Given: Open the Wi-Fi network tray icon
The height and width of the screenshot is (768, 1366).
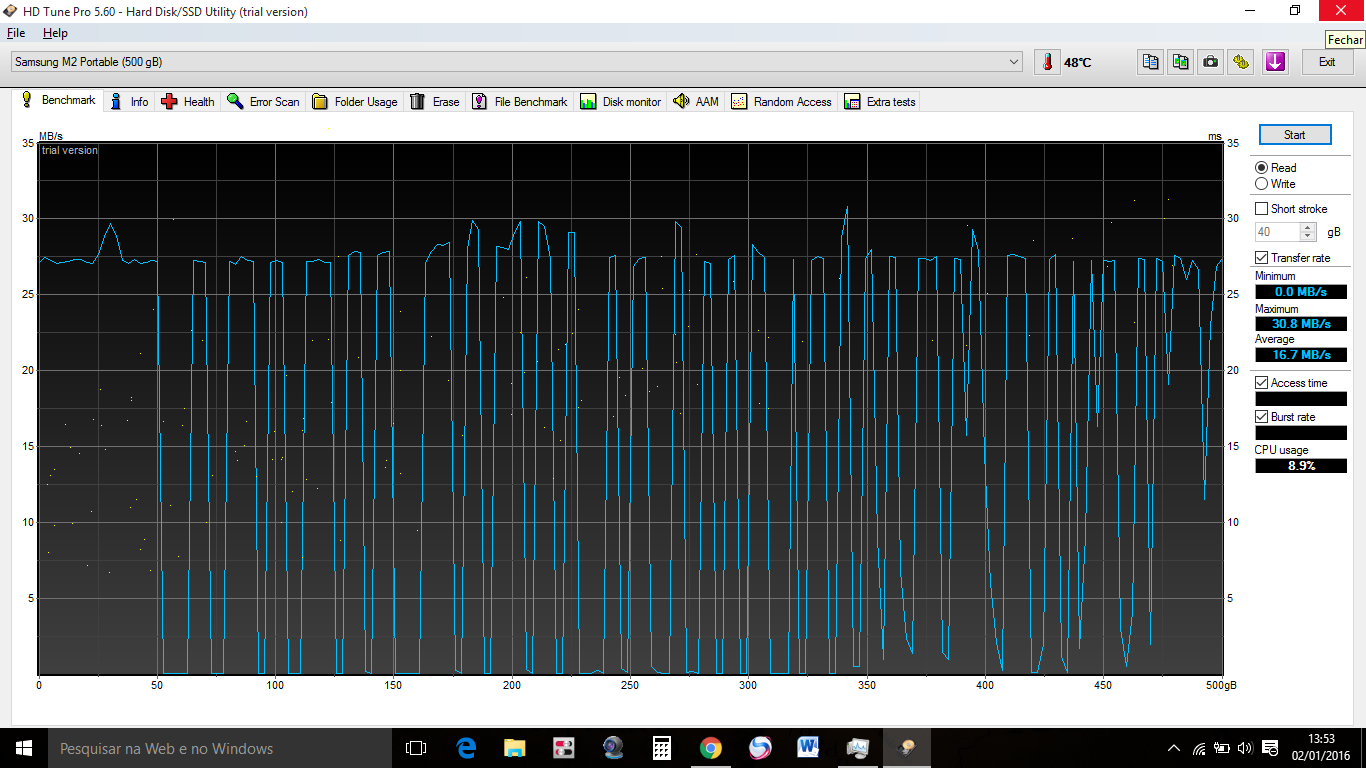Looking at the screenshot, I should (1199, 748).
